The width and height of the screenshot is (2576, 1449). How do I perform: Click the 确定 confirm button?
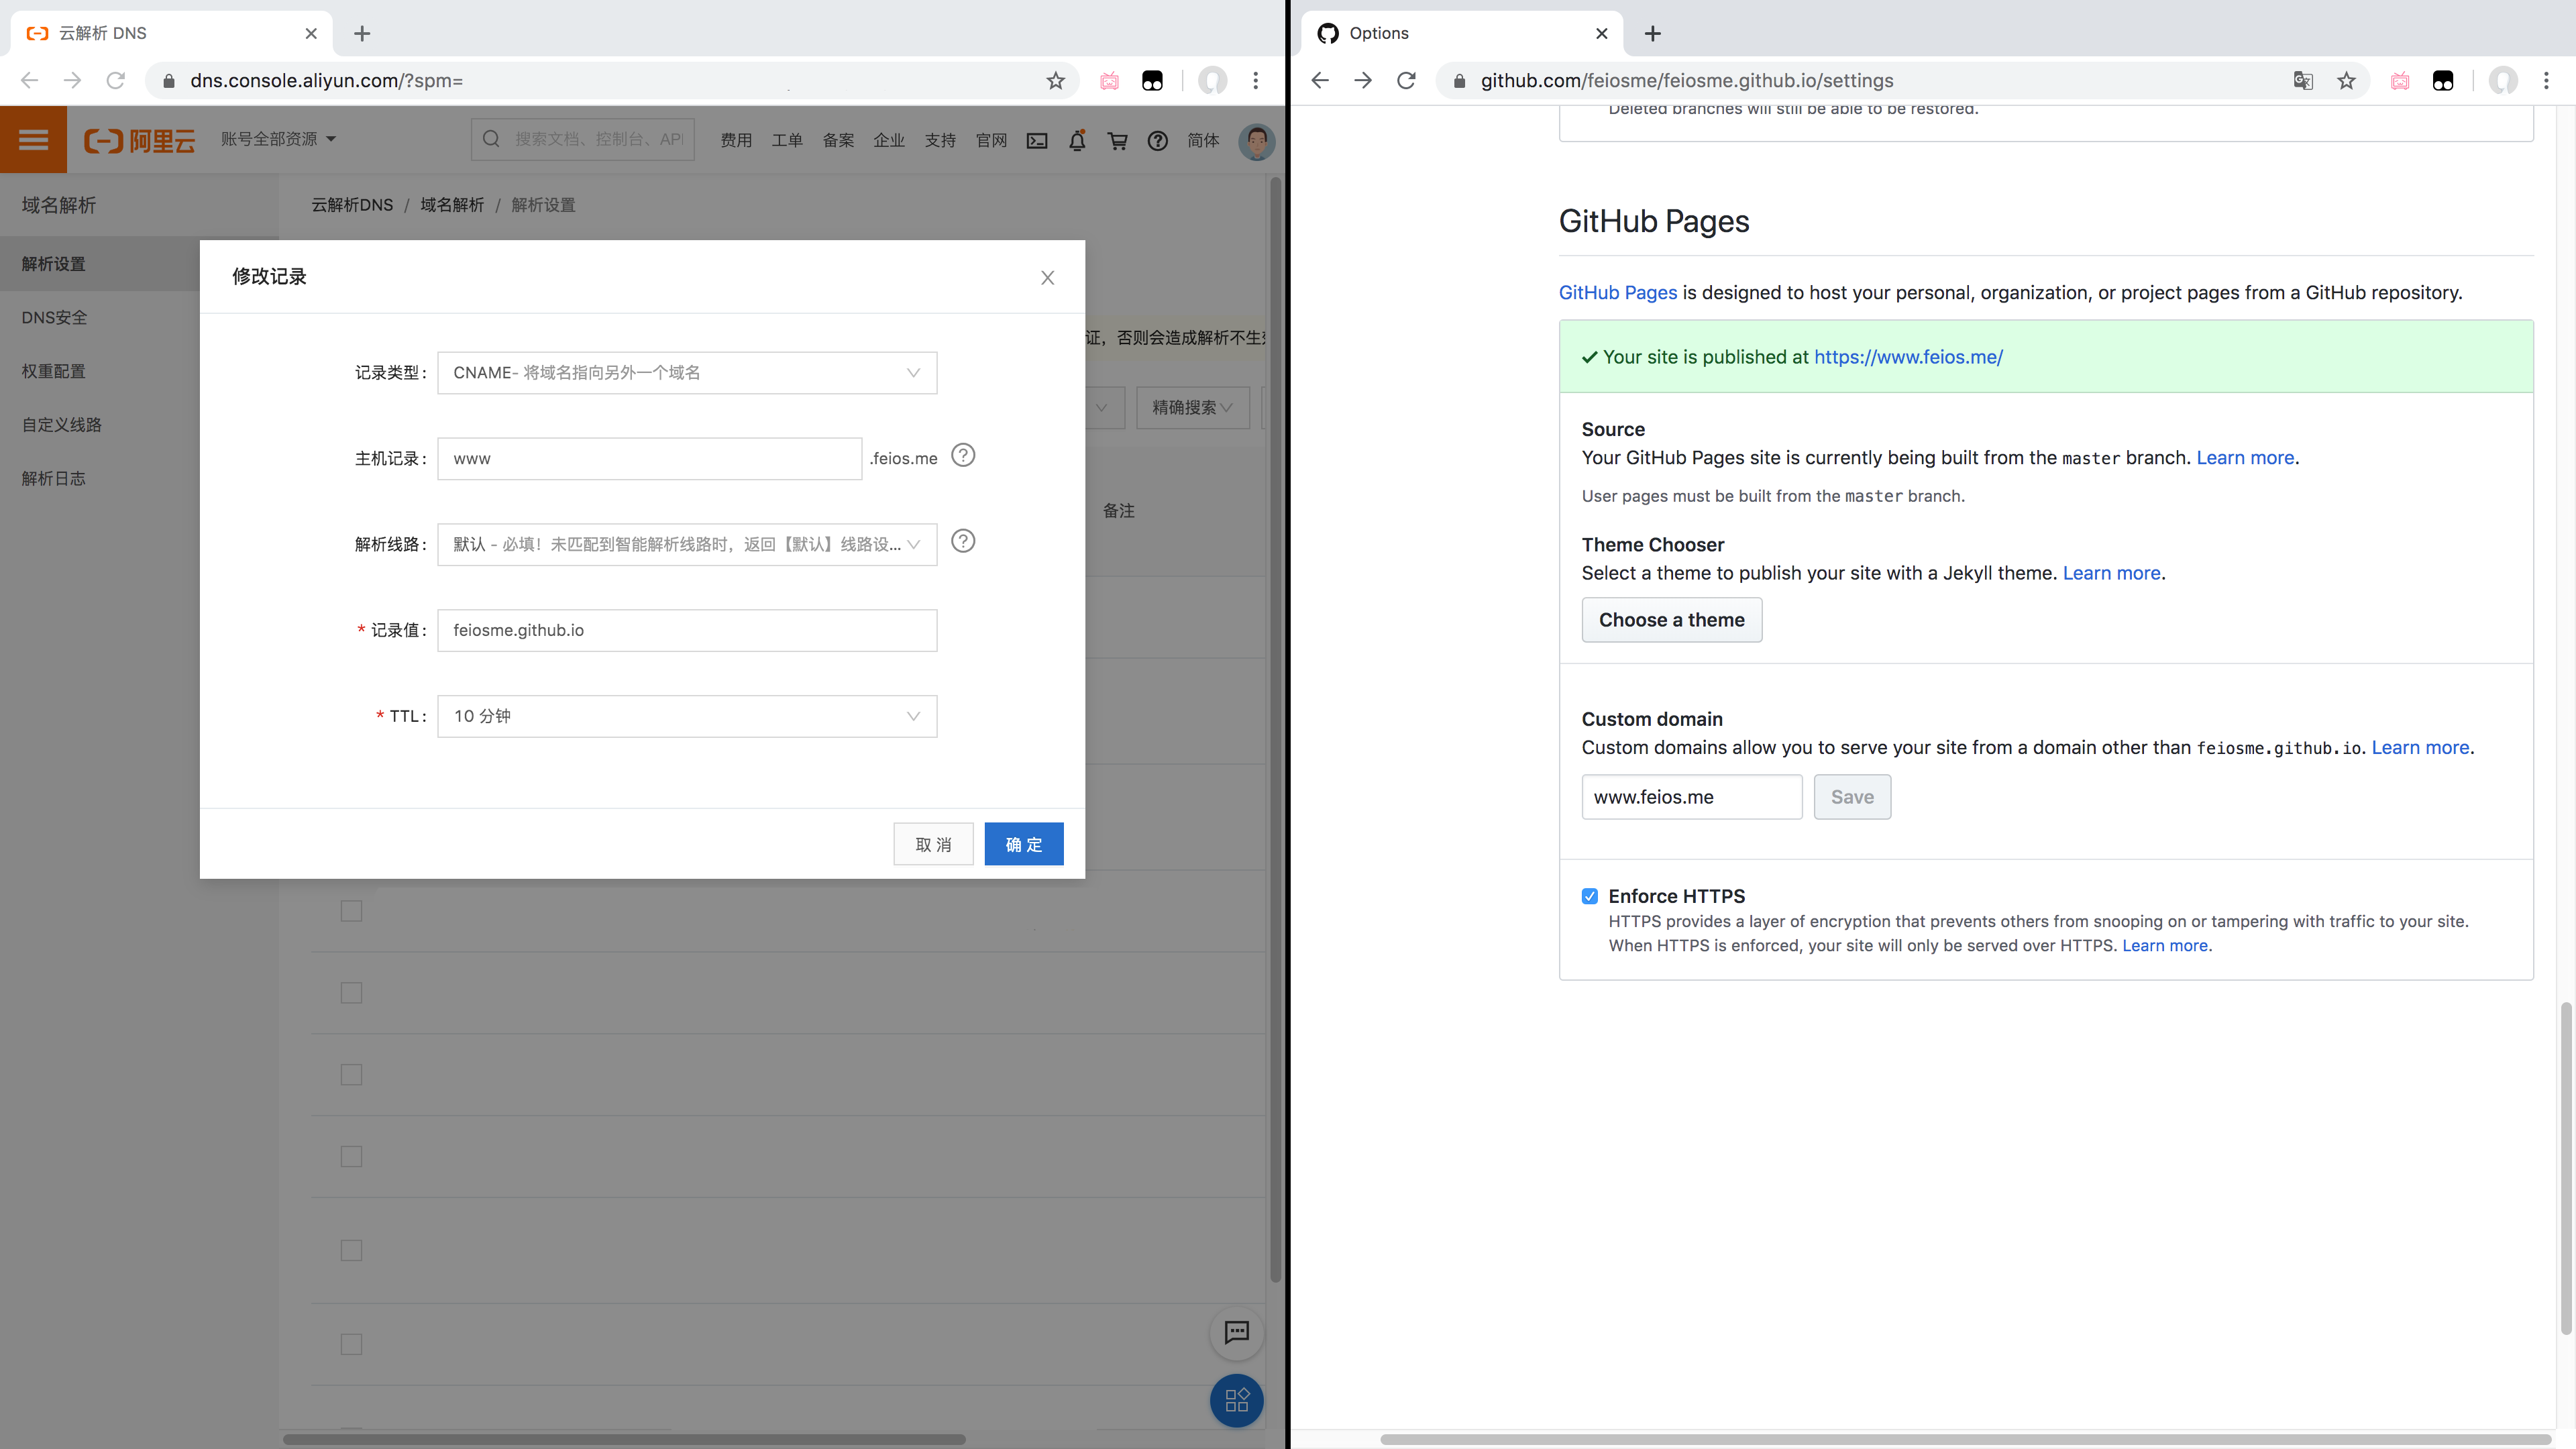[x=1023, y=845]
